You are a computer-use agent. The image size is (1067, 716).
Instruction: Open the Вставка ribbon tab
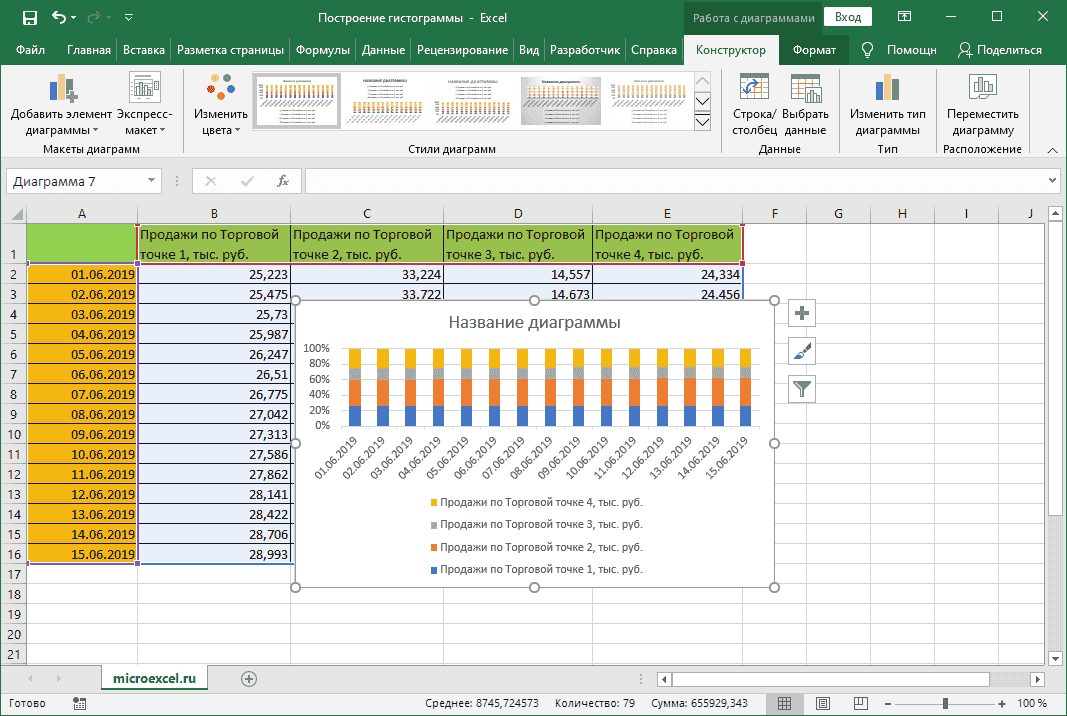click(144, 50)
